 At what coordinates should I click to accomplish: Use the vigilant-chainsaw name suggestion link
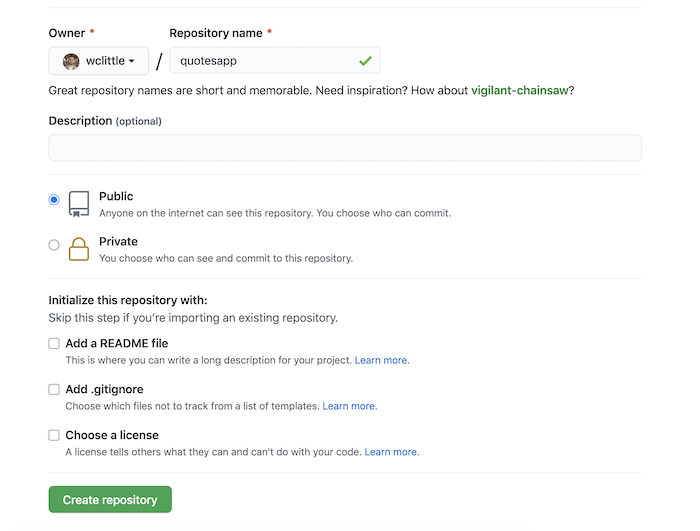pos(519,91)
